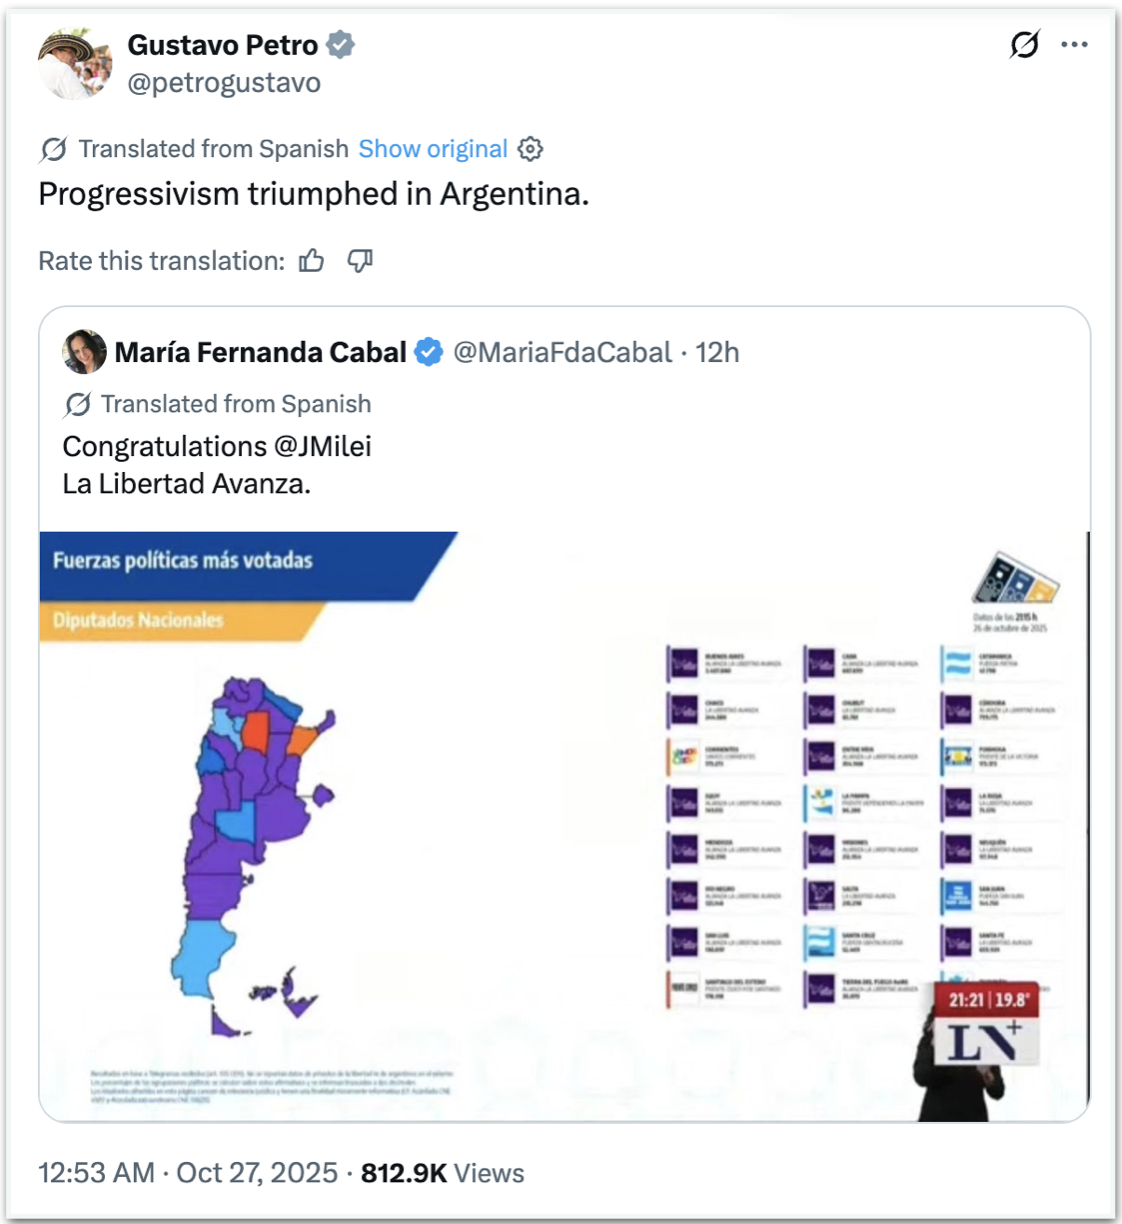Viewport: 1122px width, 1224px height.
Task: Click Gustavo Petro's verified badge
Action: point(341,45)
